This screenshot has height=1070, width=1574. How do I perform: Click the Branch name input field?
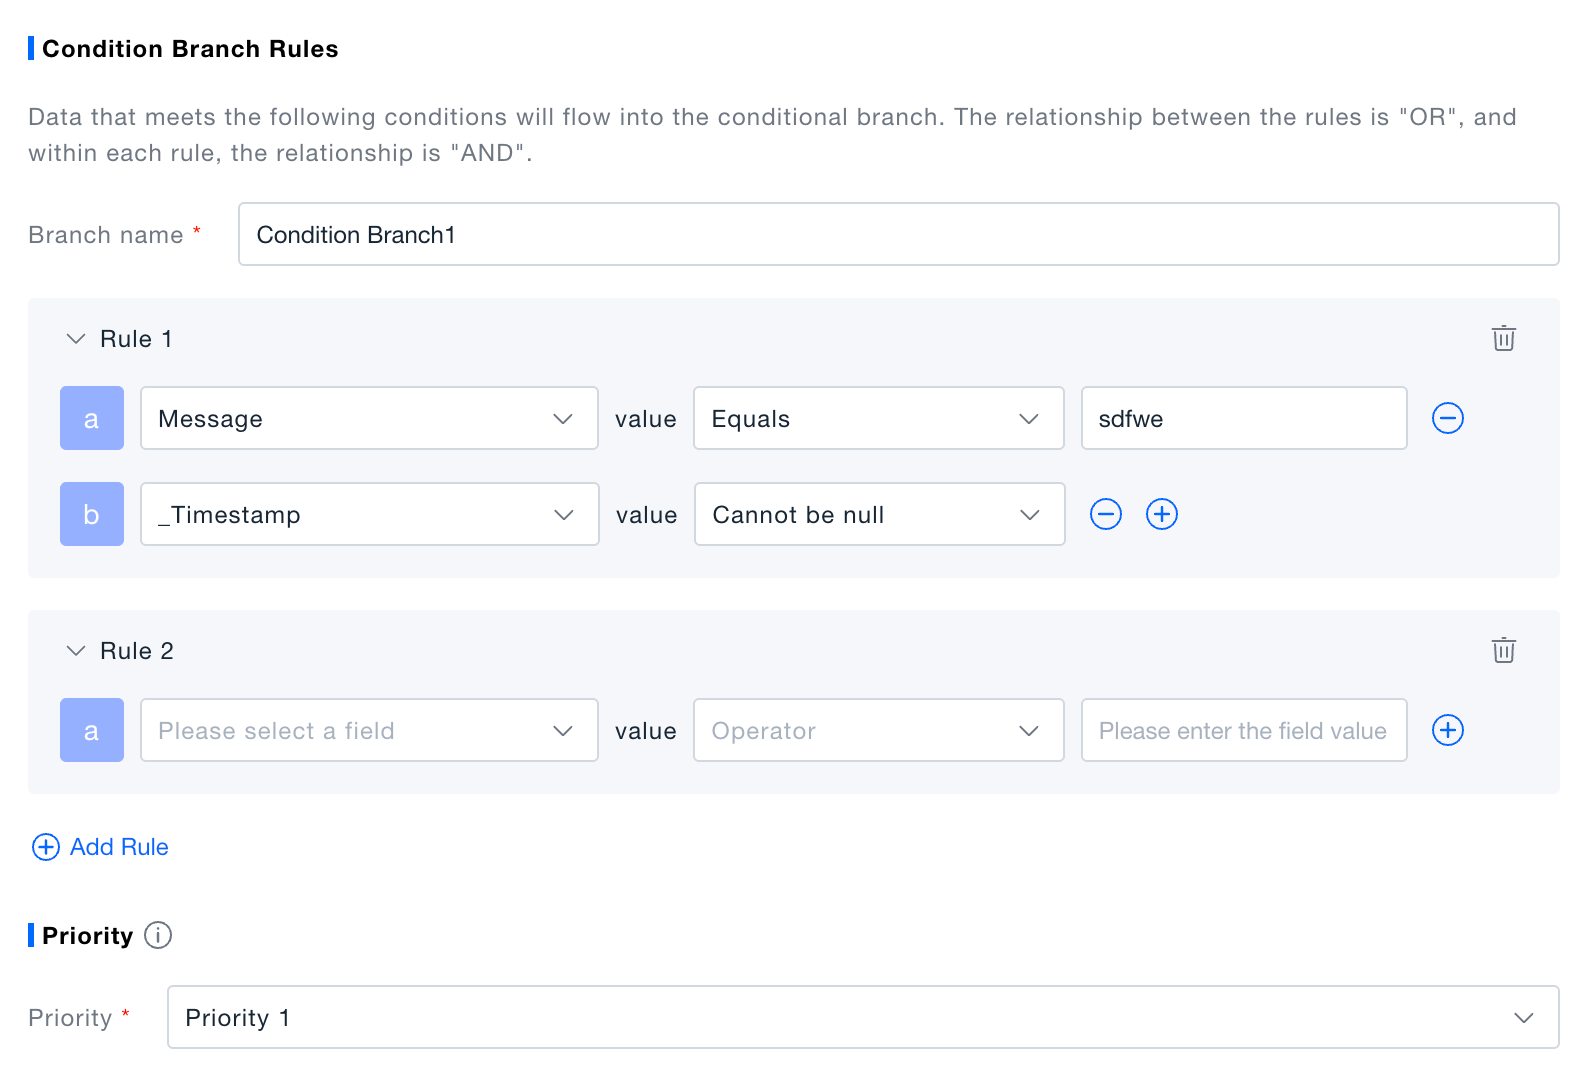pos(897,234)
